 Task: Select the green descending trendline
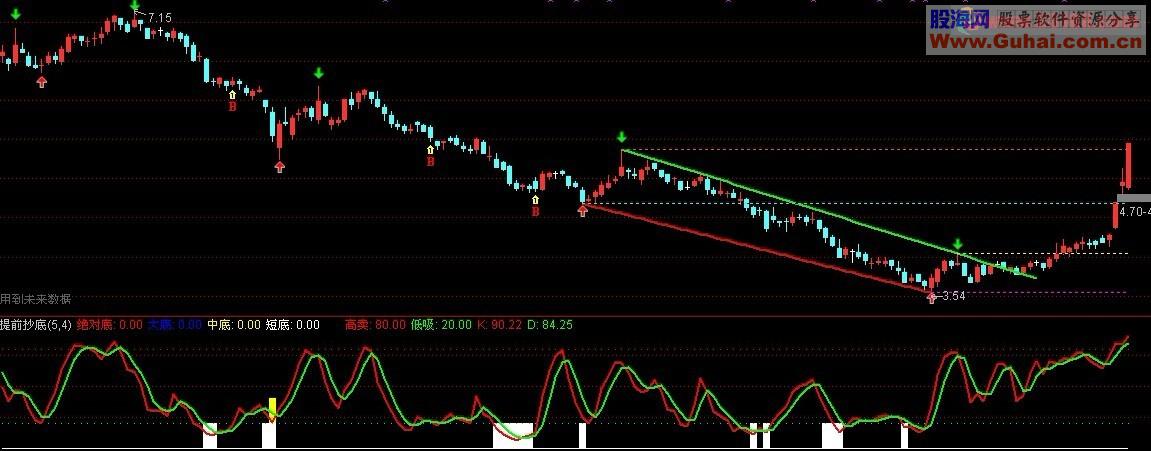[x=828, y=214]
